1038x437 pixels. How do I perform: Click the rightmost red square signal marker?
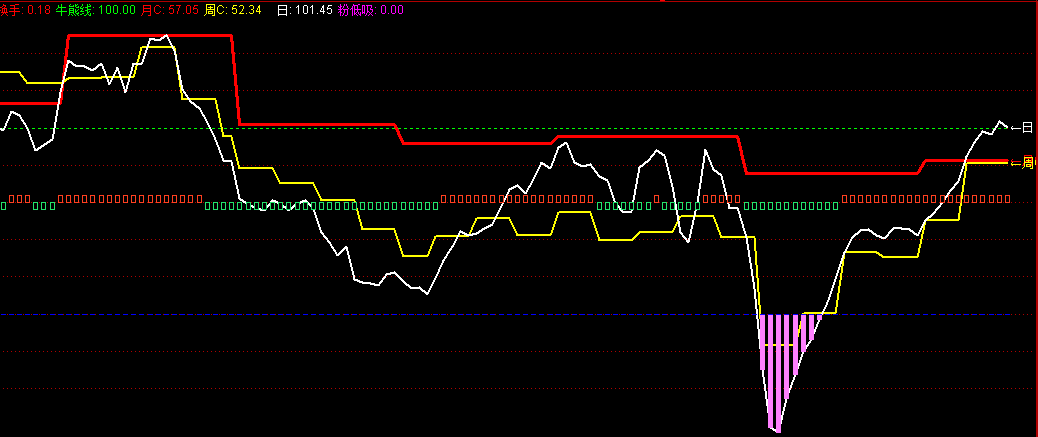(1006, 198)
